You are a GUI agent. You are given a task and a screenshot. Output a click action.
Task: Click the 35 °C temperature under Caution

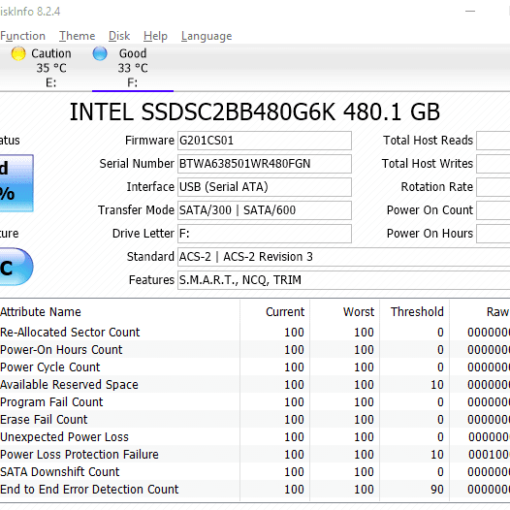[x=51, y=68]
